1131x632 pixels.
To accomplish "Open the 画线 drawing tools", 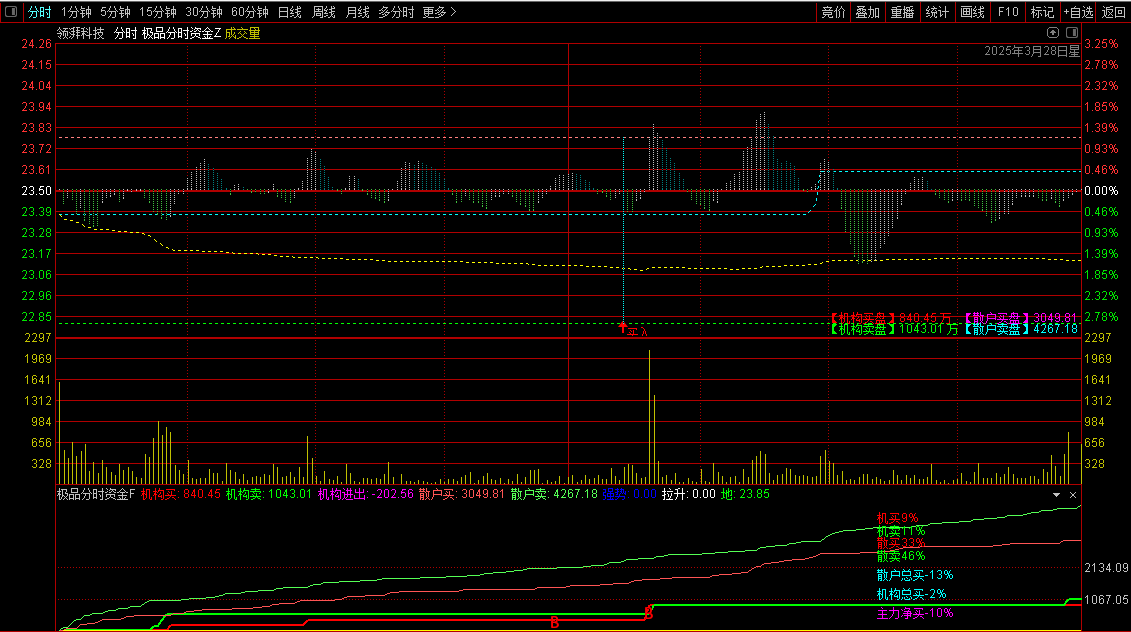I will tap(972, 12).
